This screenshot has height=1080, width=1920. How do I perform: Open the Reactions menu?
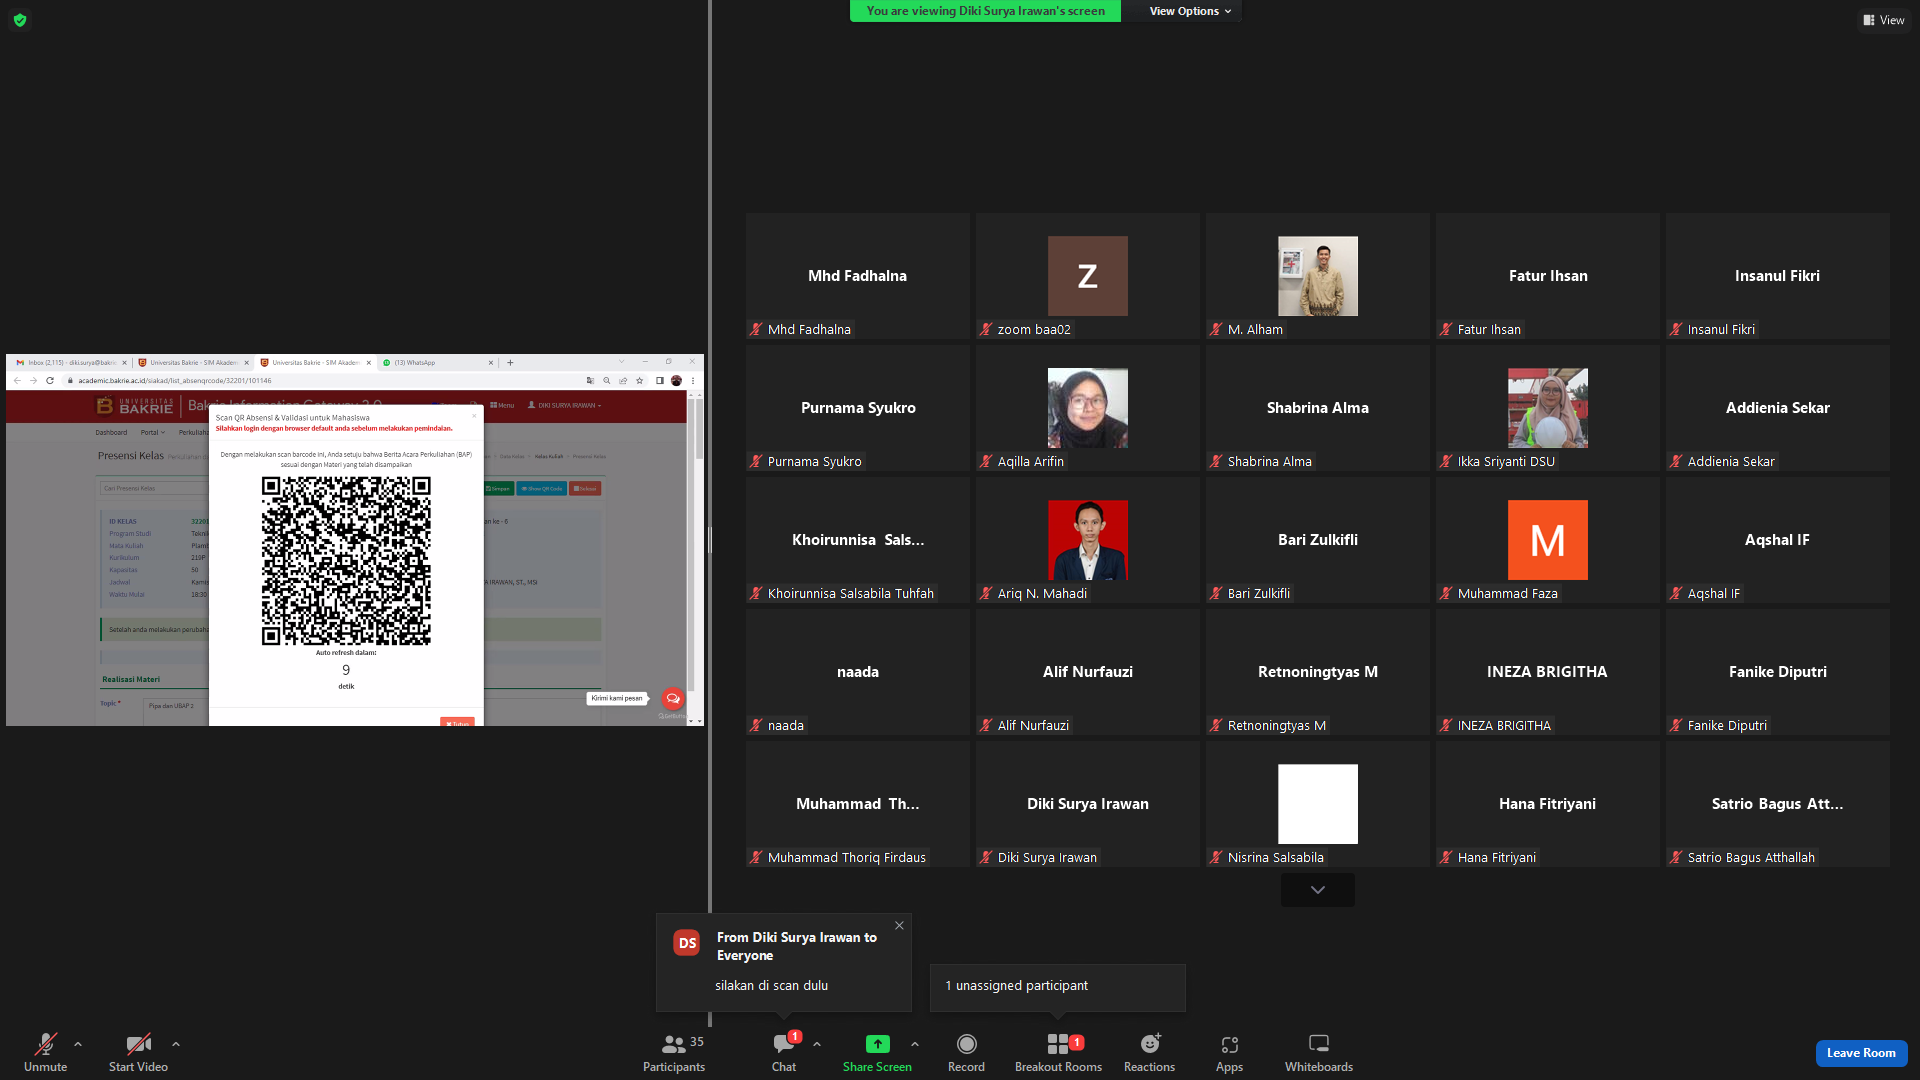(1149, 1052)
